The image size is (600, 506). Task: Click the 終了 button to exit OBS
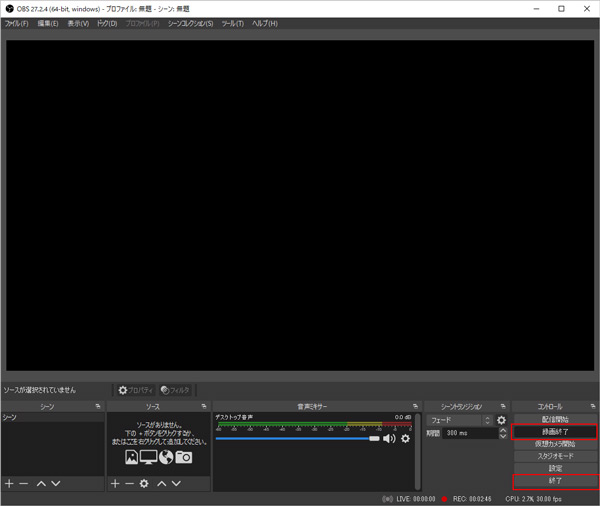click(x=555, y=480)
